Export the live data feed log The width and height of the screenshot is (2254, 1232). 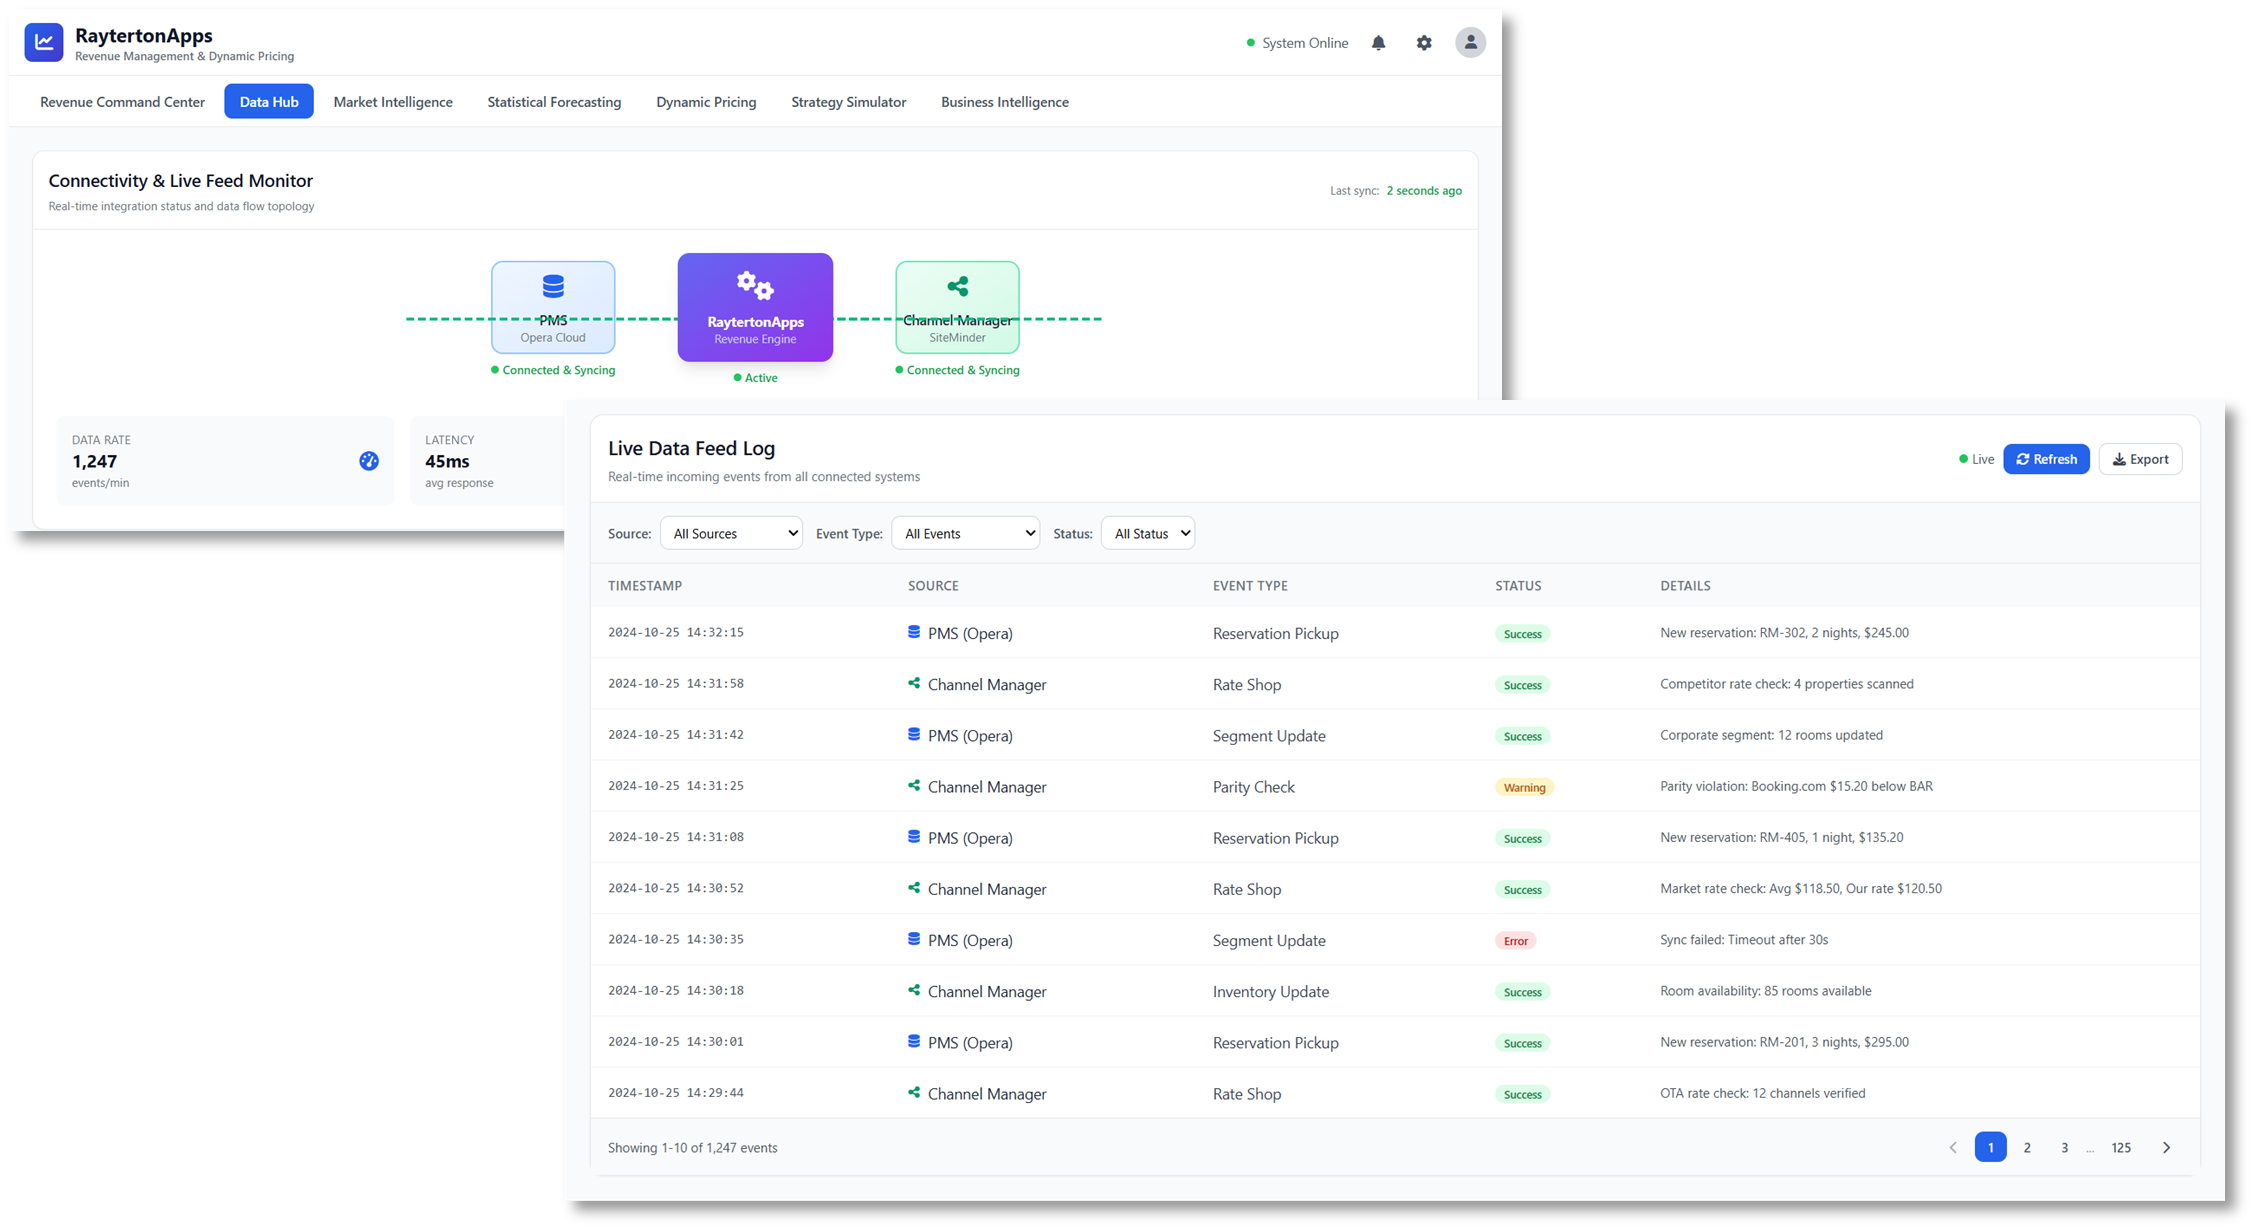tap(2140, 458)
